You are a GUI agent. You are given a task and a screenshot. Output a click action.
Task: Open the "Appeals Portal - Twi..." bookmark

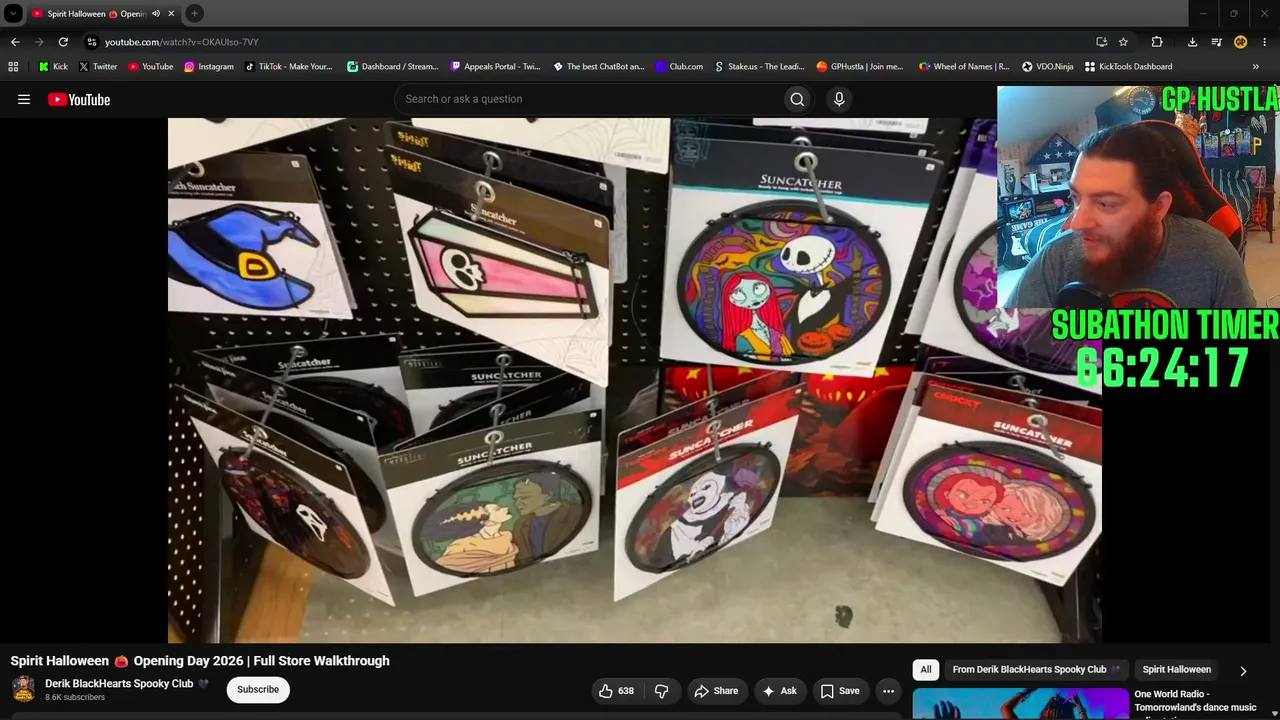495,67
